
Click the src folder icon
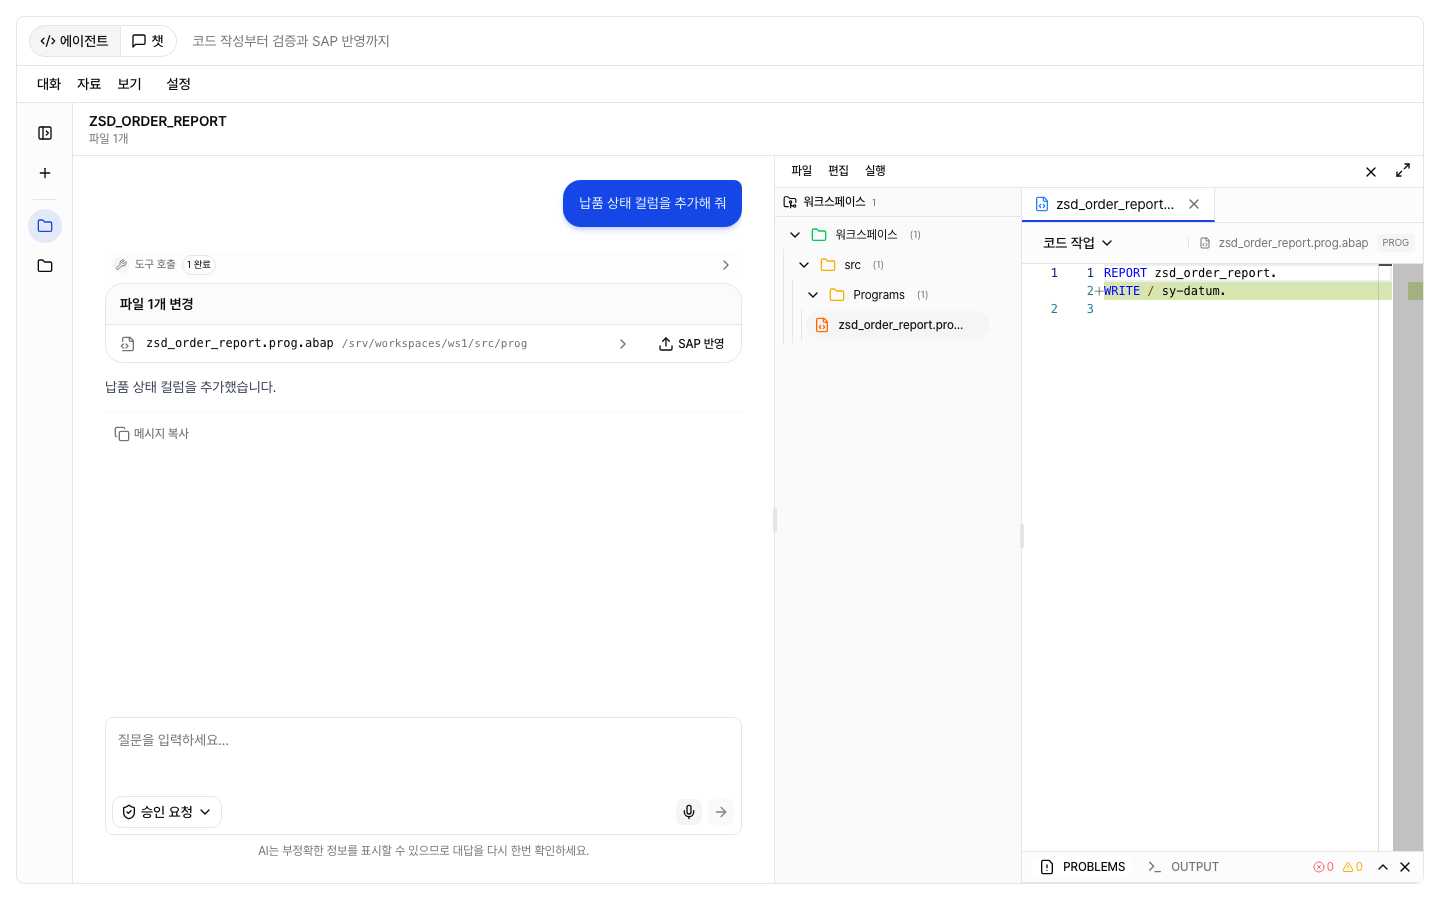click(x=828, y=265)
